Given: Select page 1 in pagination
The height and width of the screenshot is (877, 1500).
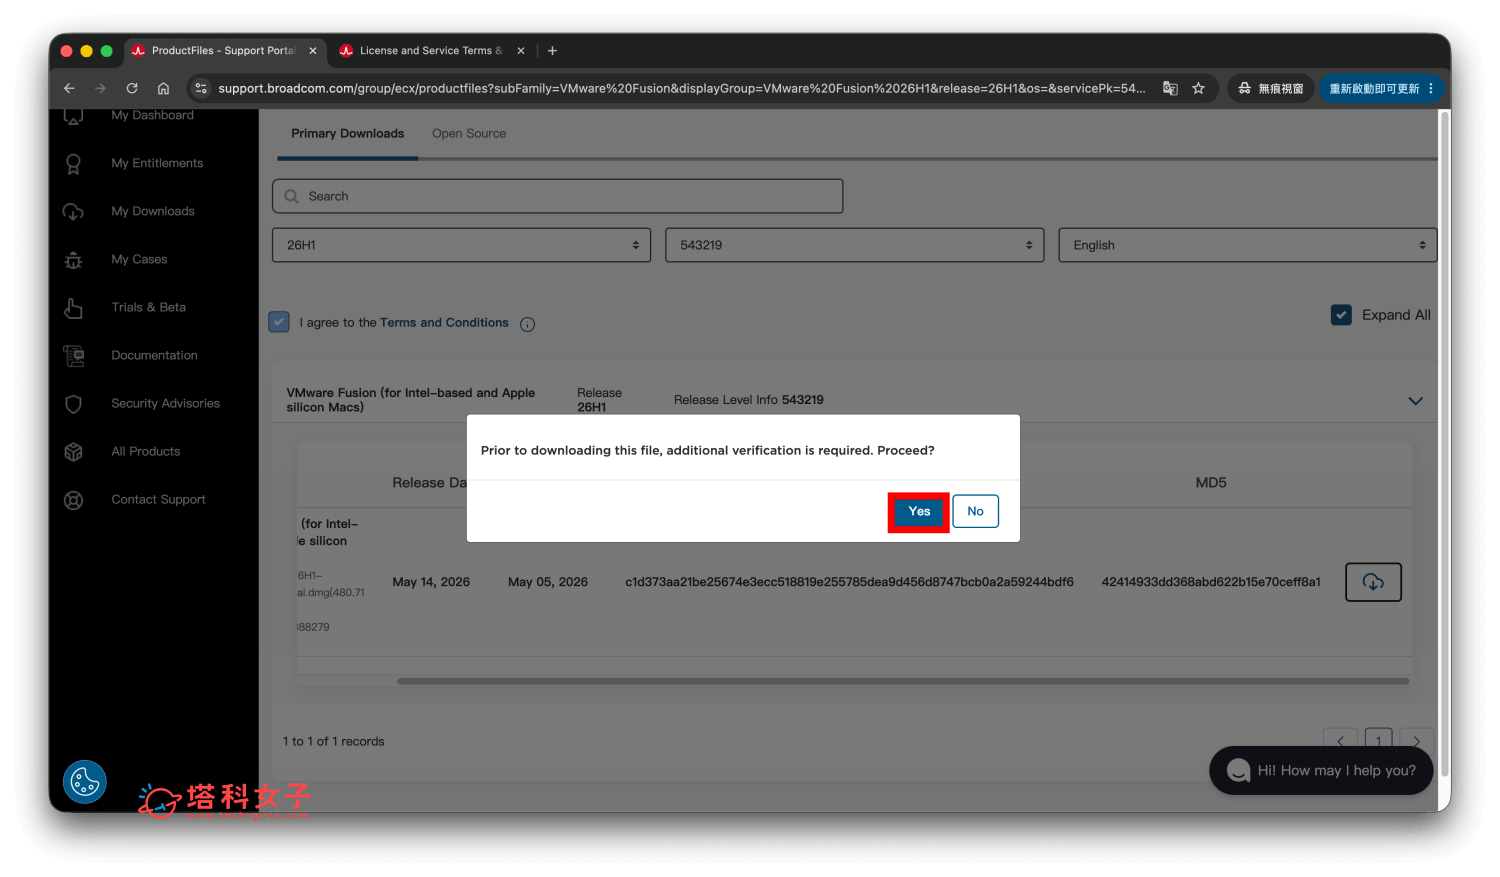Looking at the screenshot, I should point(1378,741).
